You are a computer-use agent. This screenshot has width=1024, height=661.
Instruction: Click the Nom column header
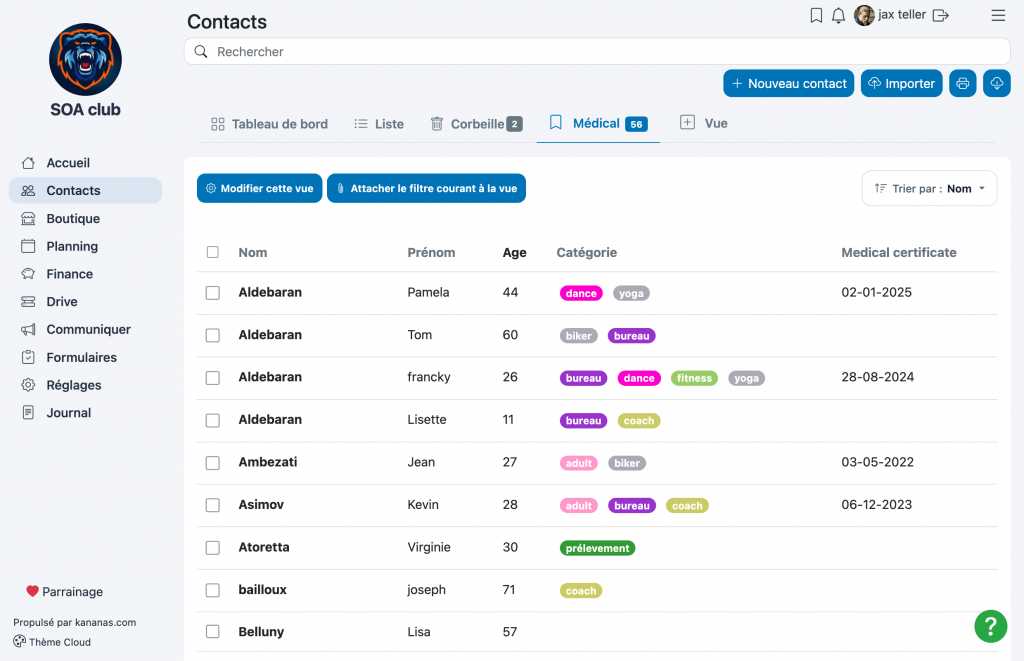click(x=253, y=252)
